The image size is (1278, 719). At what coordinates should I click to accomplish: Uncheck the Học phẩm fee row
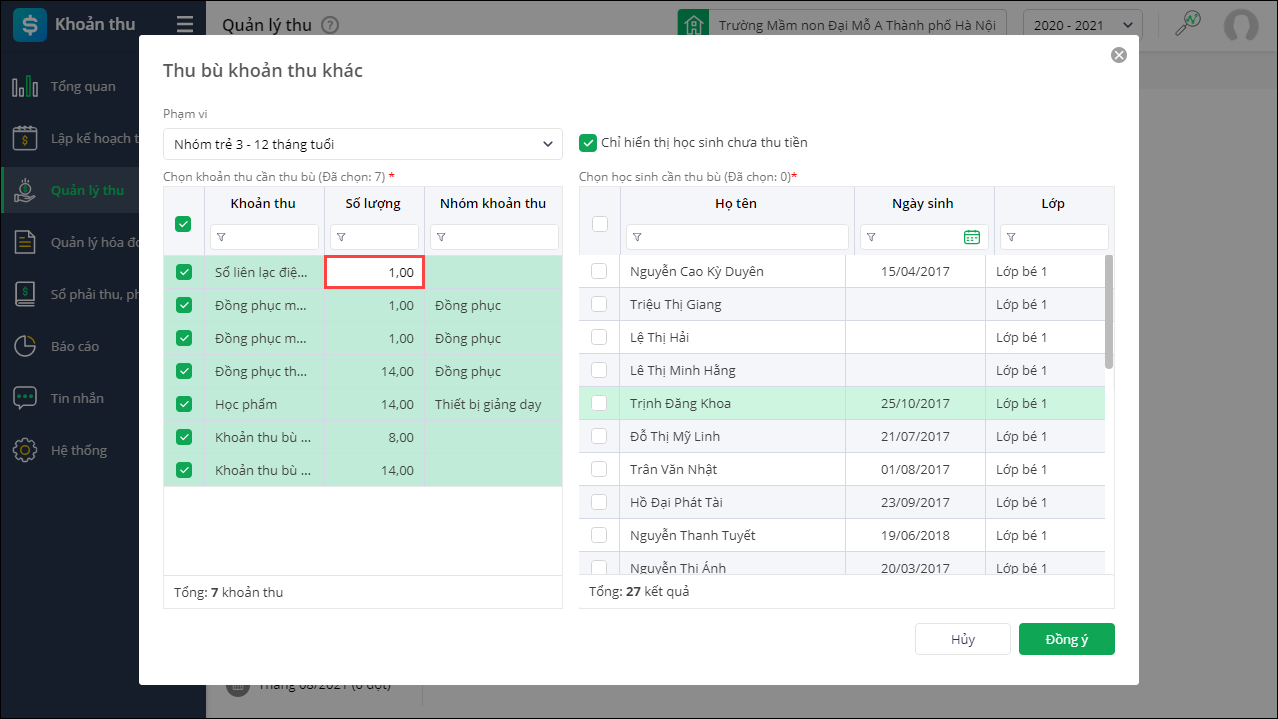click(x=184, y=404)
